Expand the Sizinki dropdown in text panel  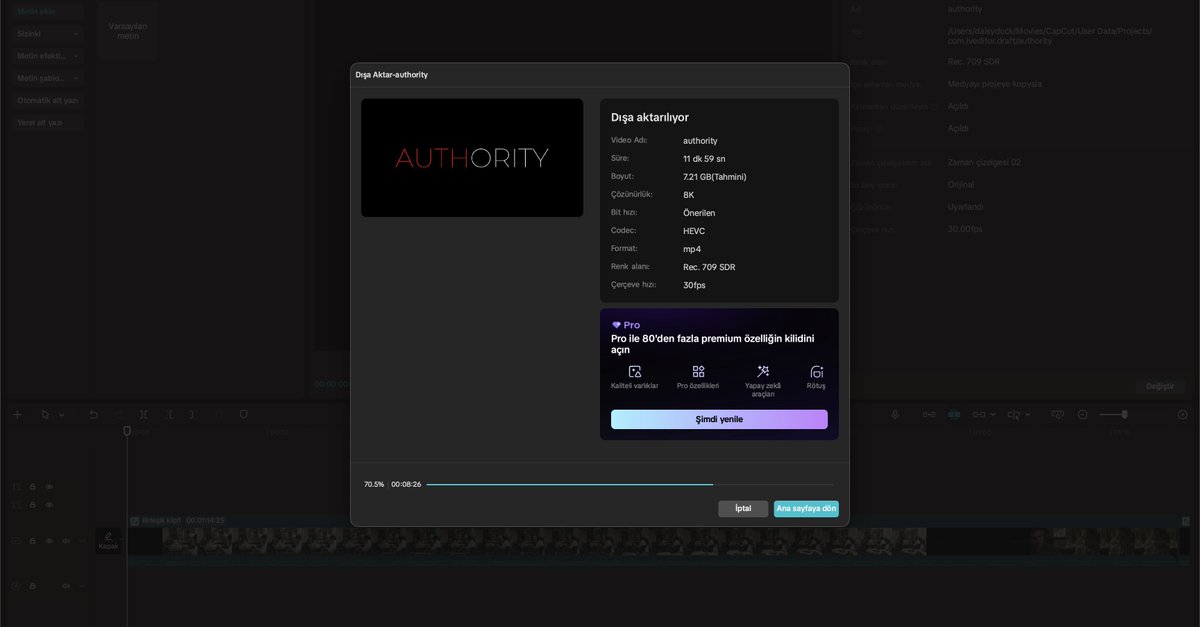tap(76, 33)
